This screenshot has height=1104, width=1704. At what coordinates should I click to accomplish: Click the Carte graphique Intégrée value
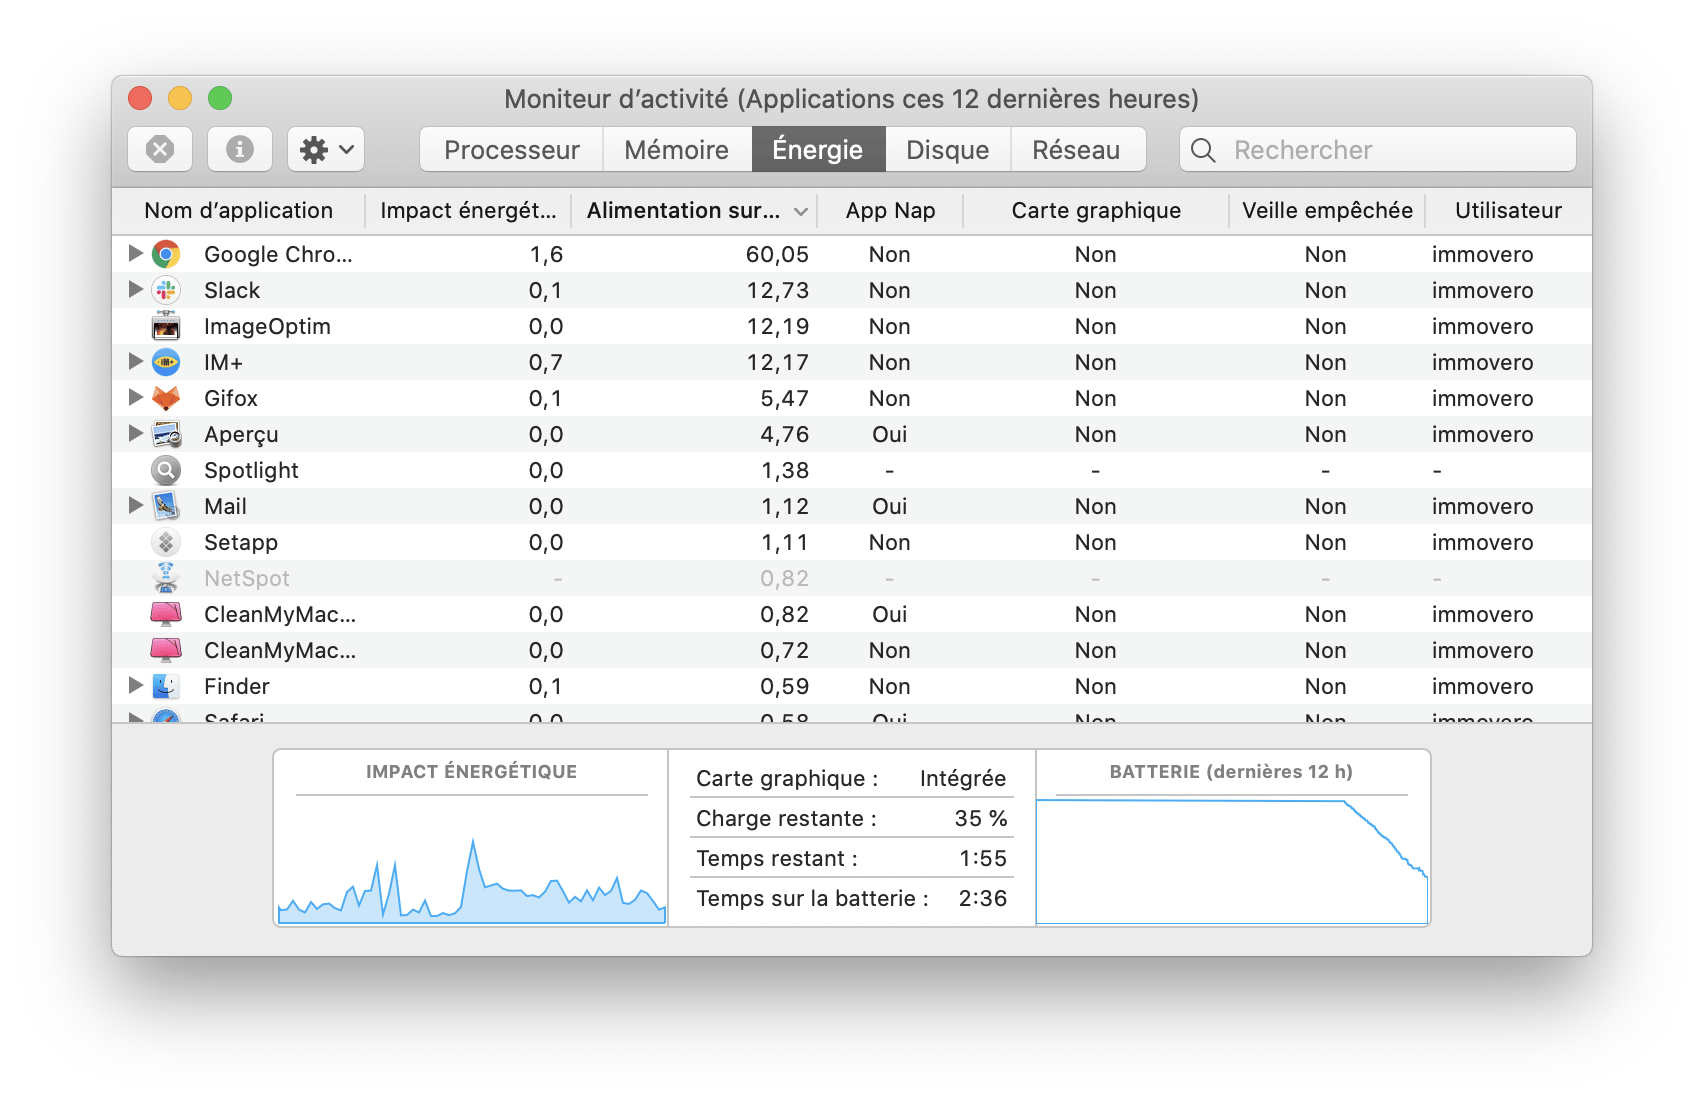click(x=963, y=779)
